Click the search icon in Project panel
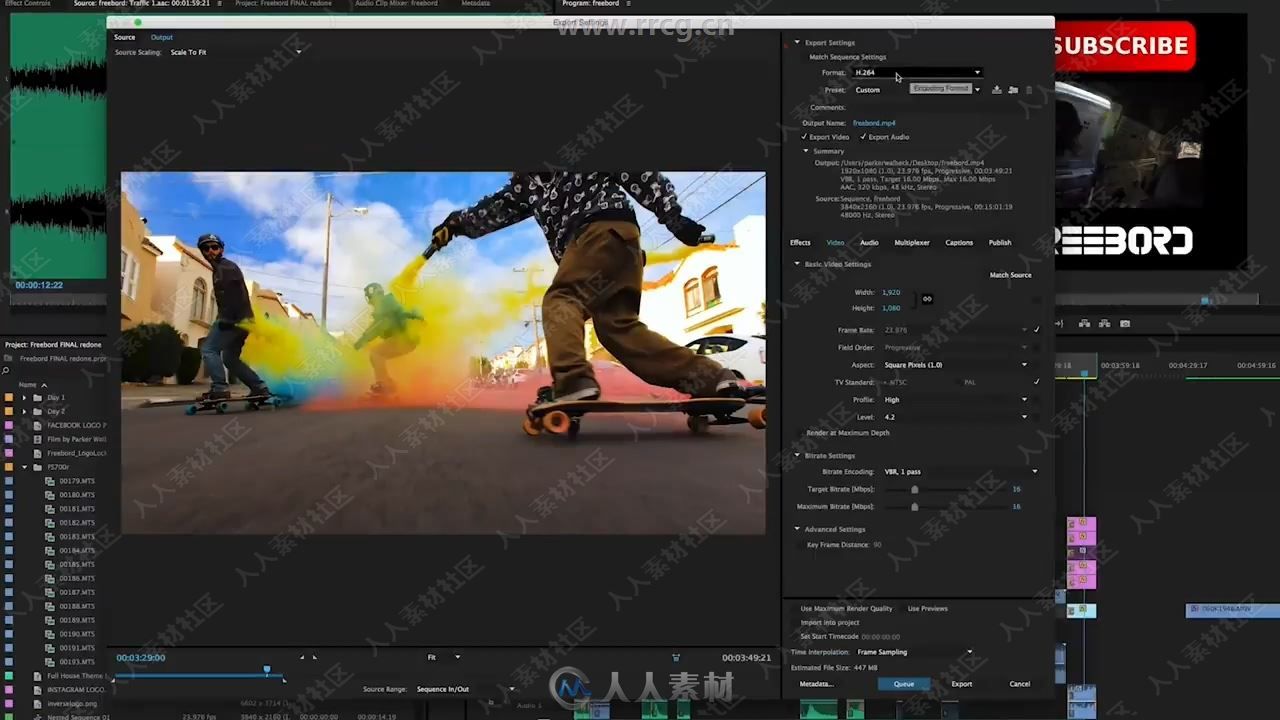This screenshot has height=720, width=1280. 6,371
